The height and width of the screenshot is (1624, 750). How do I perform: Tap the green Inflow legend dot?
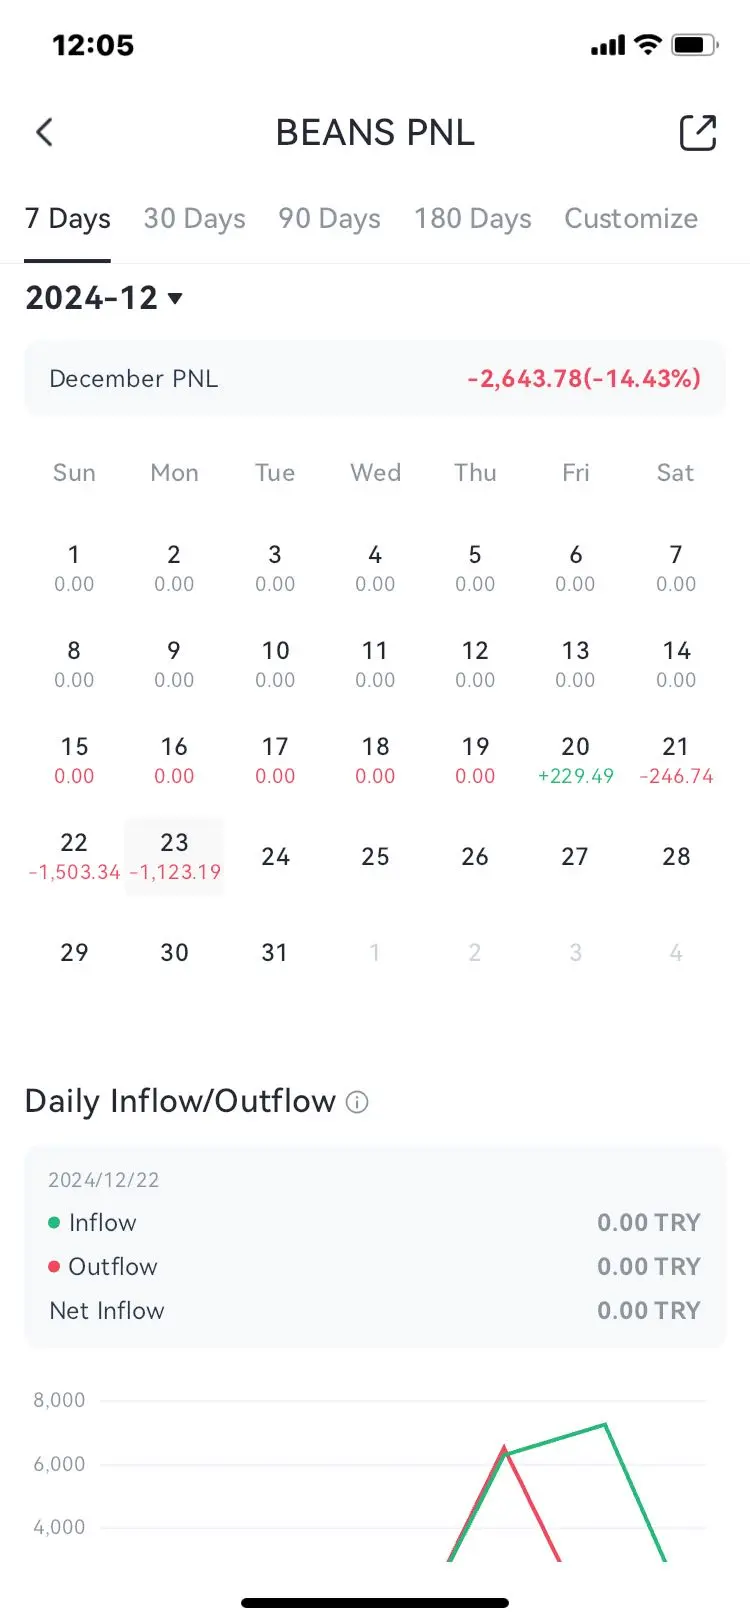pos(54,1222)
